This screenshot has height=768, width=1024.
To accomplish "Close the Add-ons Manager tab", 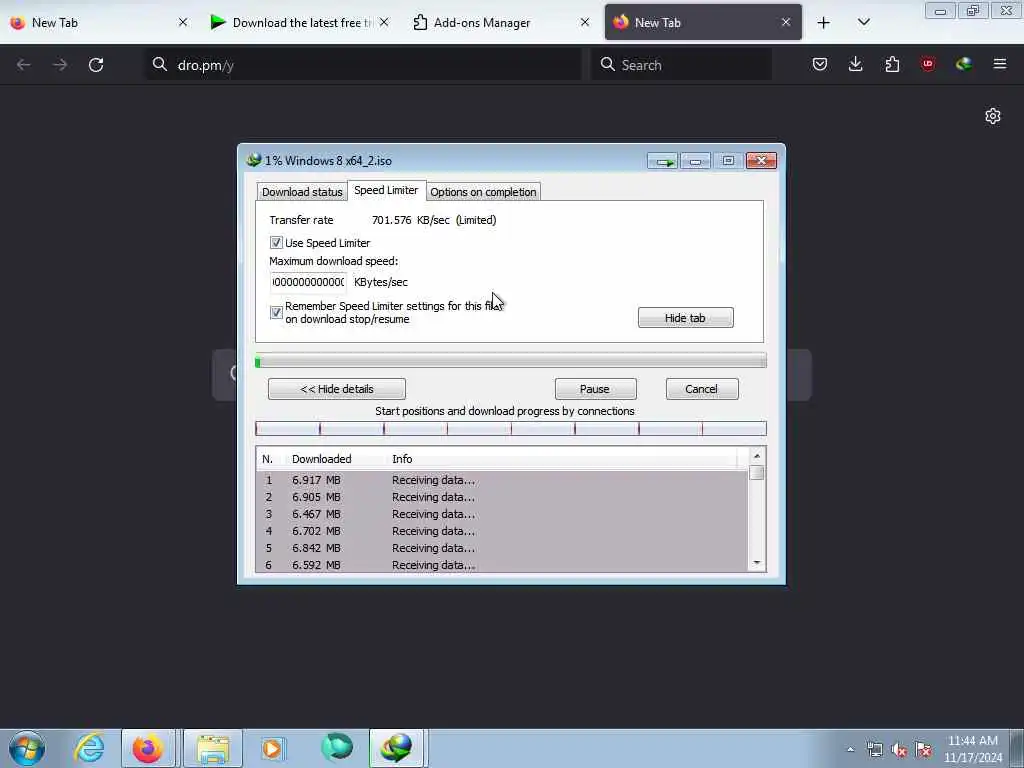I will 585,22.
